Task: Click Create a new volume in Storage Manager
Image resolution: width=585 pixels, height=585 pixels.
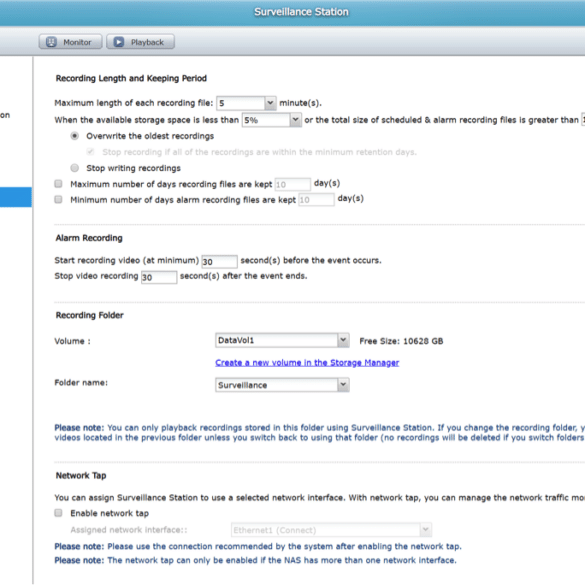Action: 307,363
